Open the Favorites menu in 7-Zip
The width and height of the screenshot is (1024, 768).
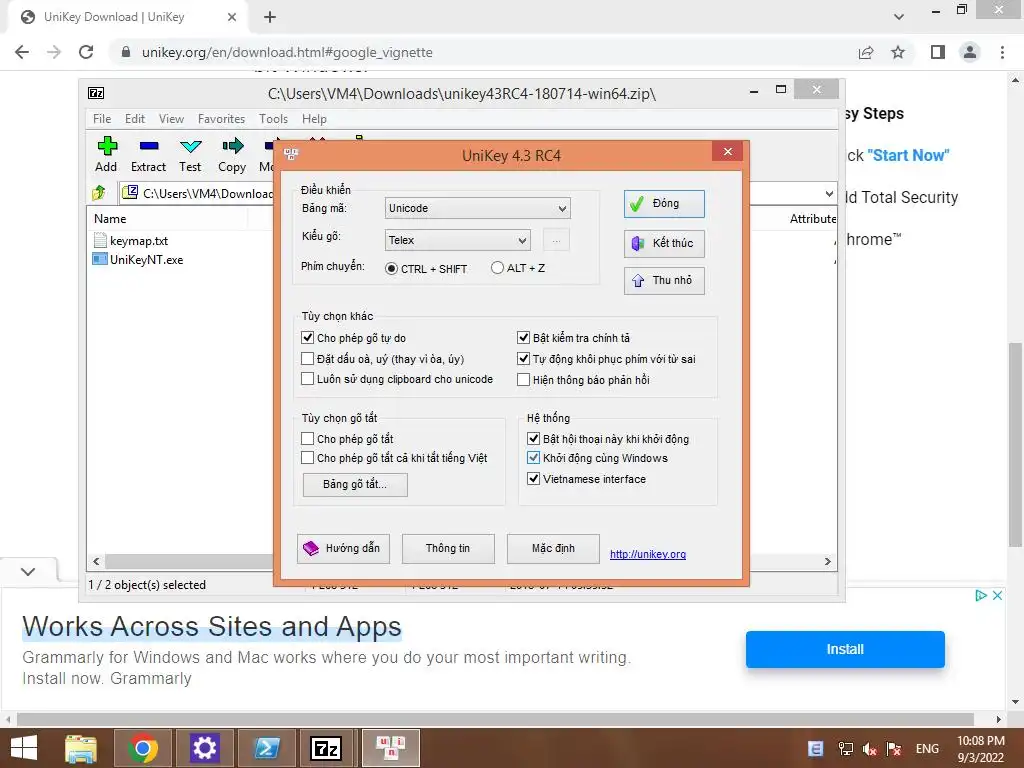click(221, 119)
